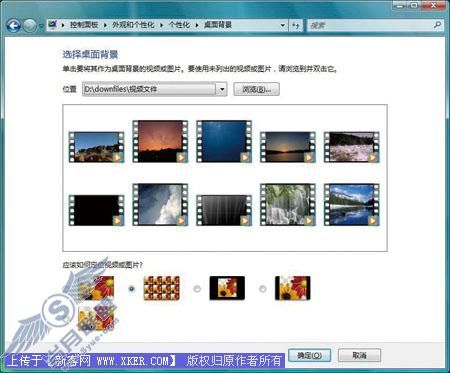Viewport: 450px width, 373px height.
Task: Select 个性化 in the breadcrumb path
Action: point(179,25)
